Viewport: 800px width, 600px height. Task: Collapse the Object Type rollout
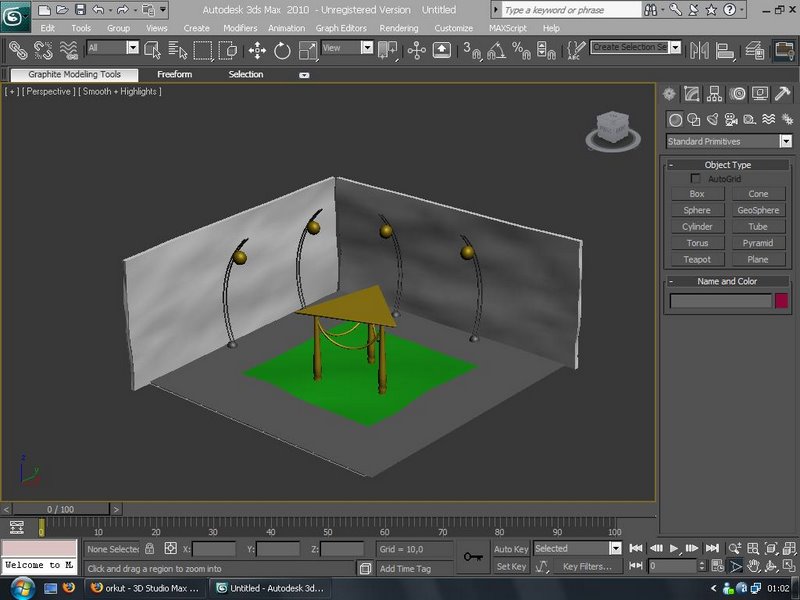(727, 165)
